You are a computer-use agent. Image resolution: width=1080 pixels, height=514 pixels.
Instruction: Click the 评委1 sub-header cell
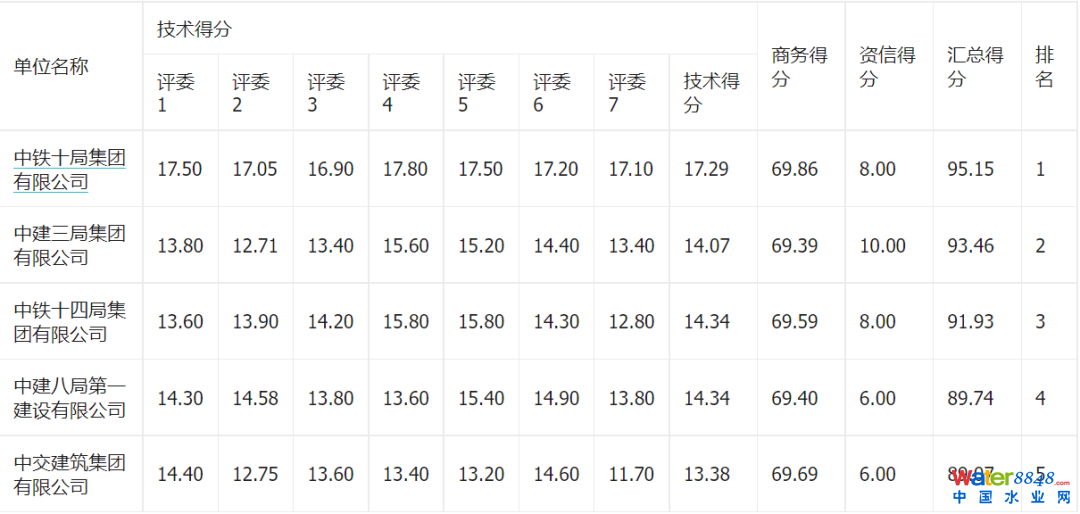tap(174, 92)
